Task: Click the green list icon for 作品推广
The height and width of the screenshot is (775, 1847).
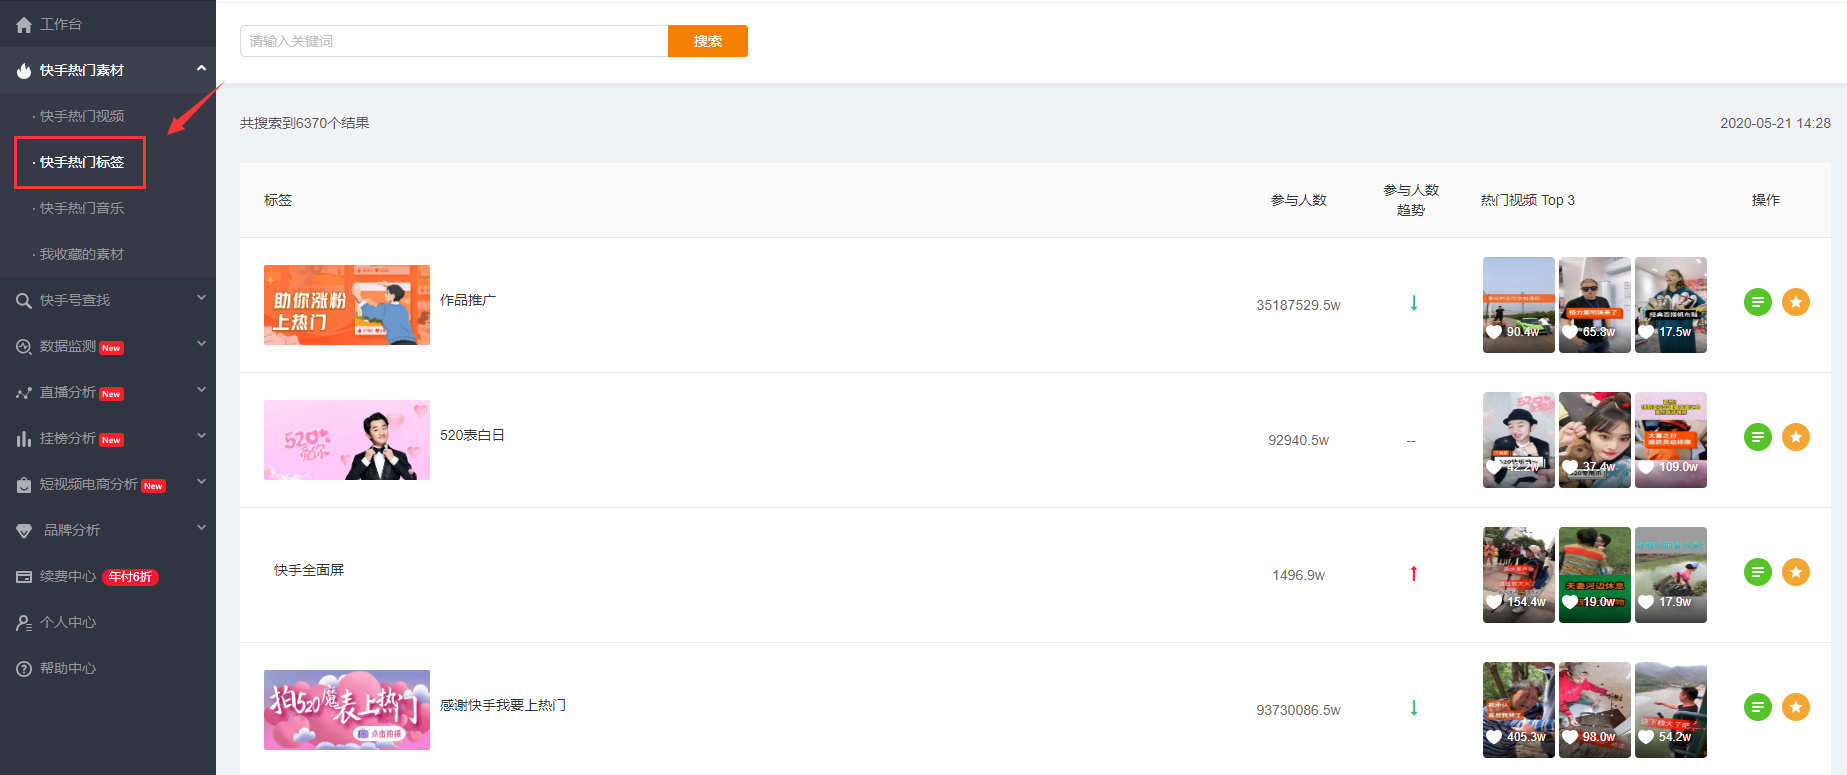Action: pos(1757,302)
